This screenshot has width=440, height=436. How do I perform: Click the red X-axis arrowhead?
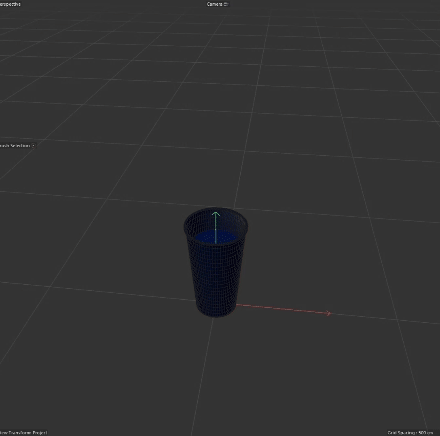click(328, 313)
